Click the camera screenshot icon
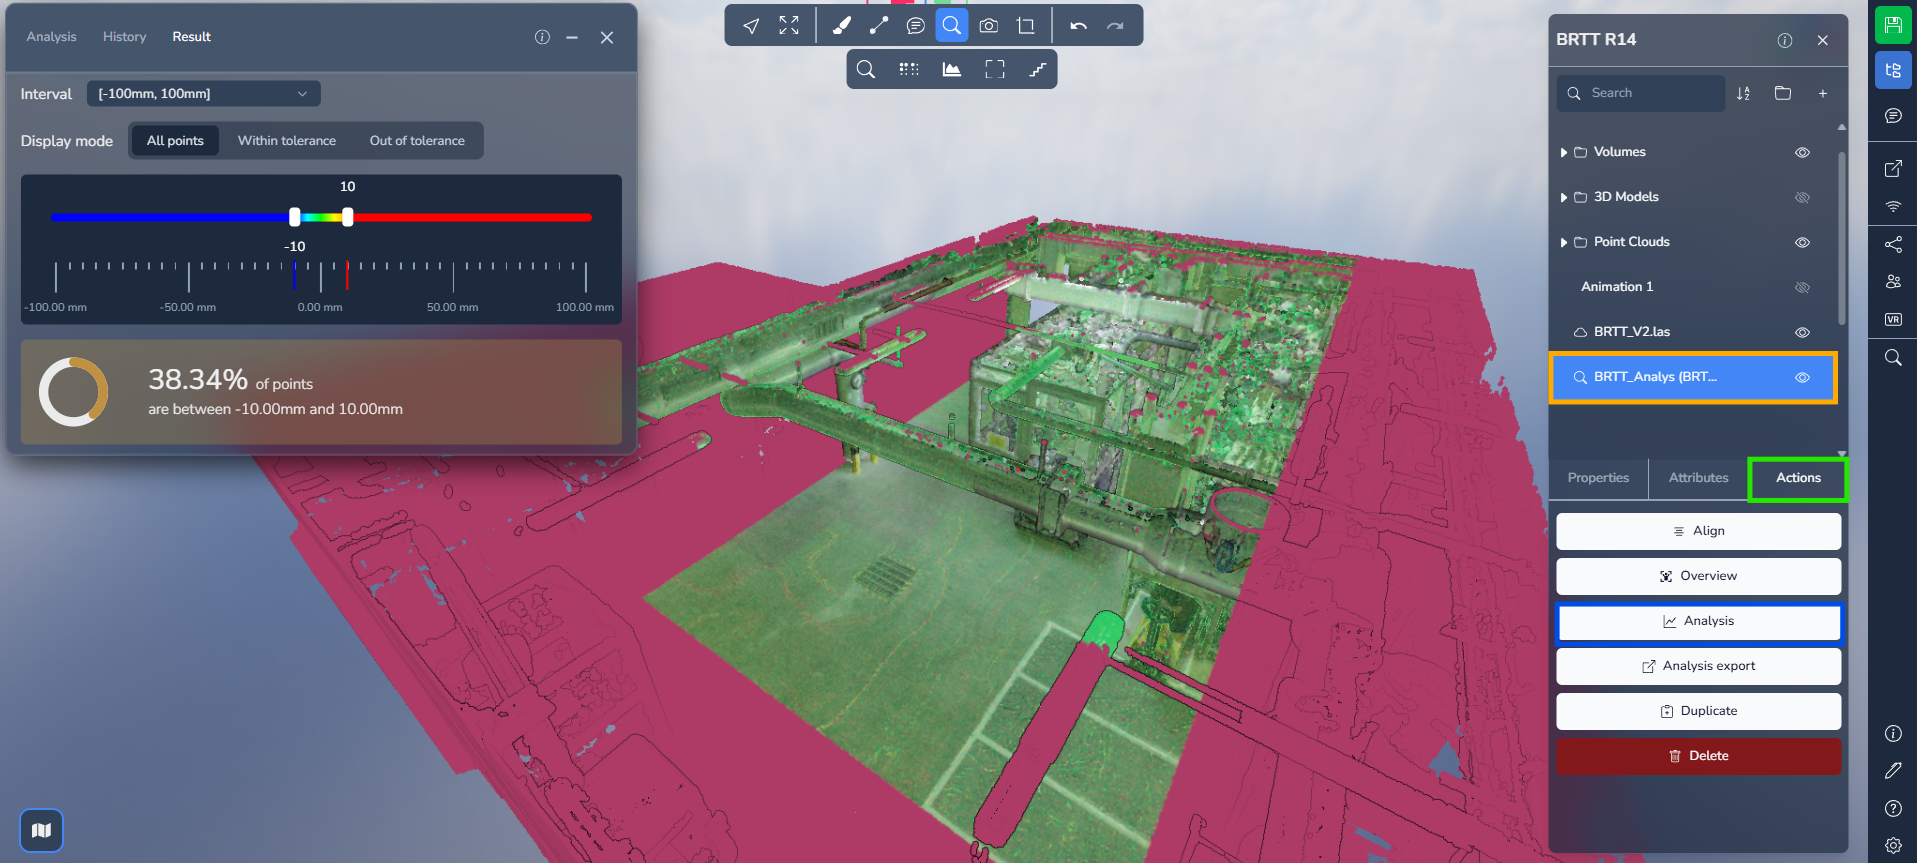The image size is (1917, 863). coord(988,26)
